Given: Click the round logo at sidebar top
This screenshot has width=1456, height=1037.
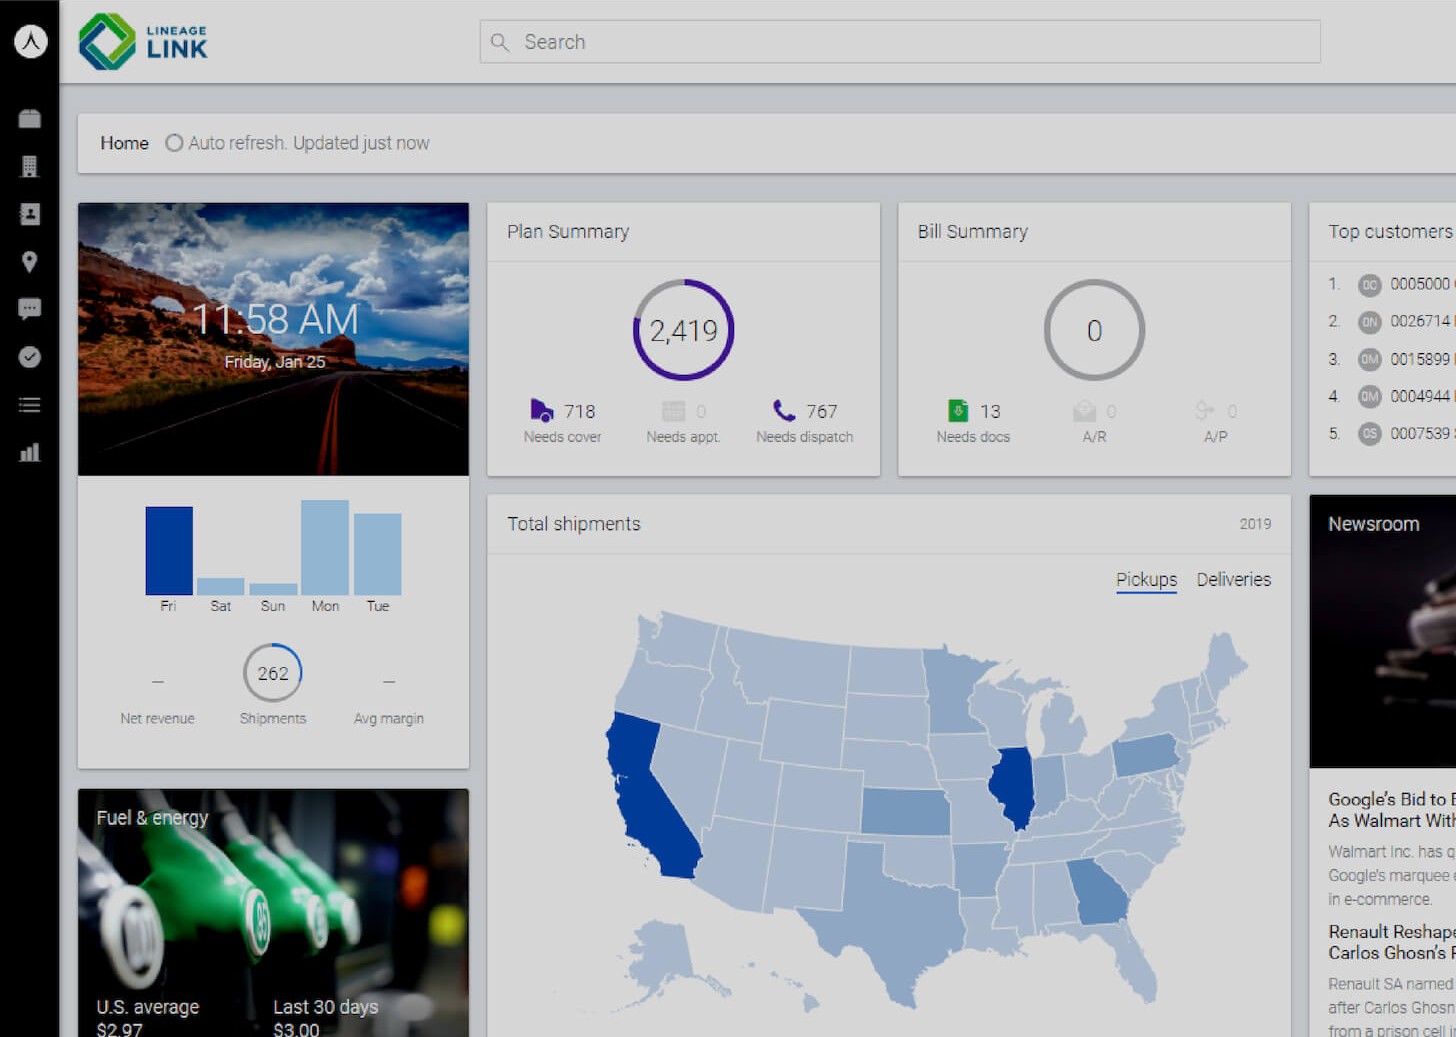Looking at the screenshot, I should pyautogui.click(x=30, y=41).
